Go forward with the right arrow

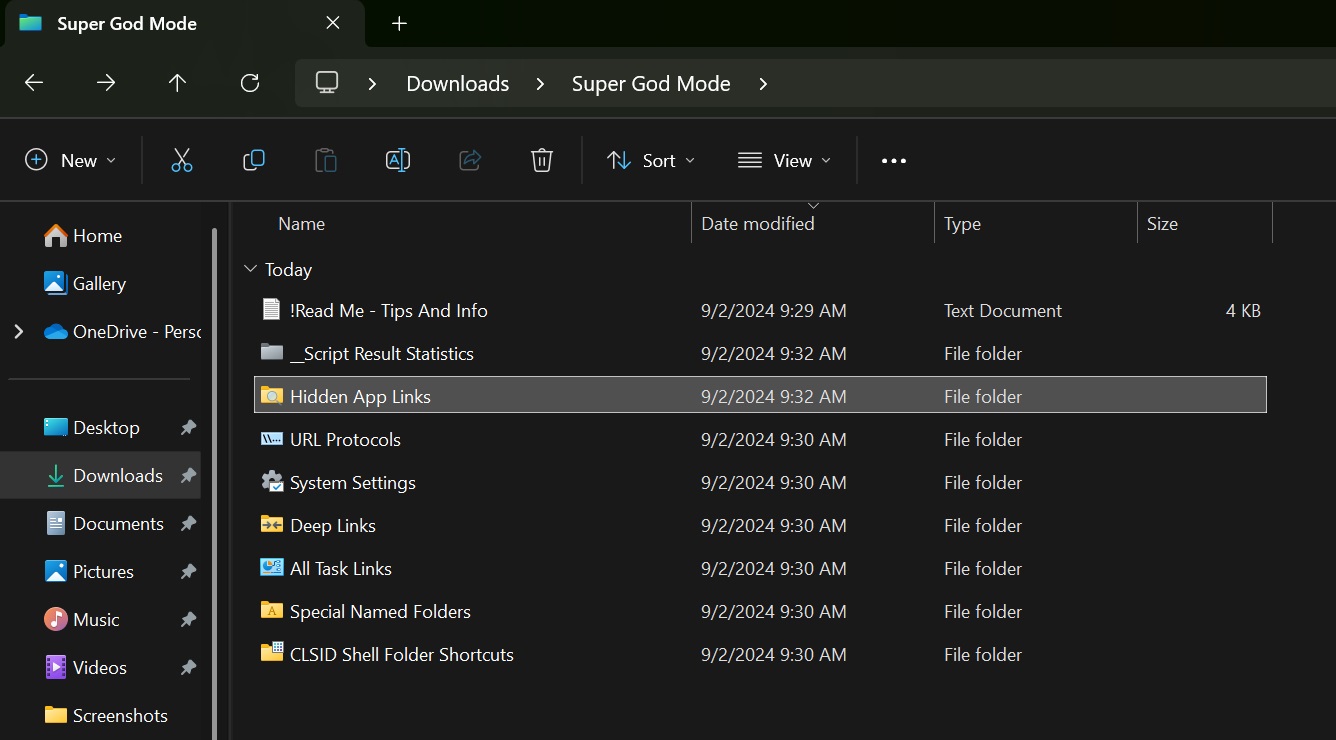pyautogui.click(x=106, y=83)
